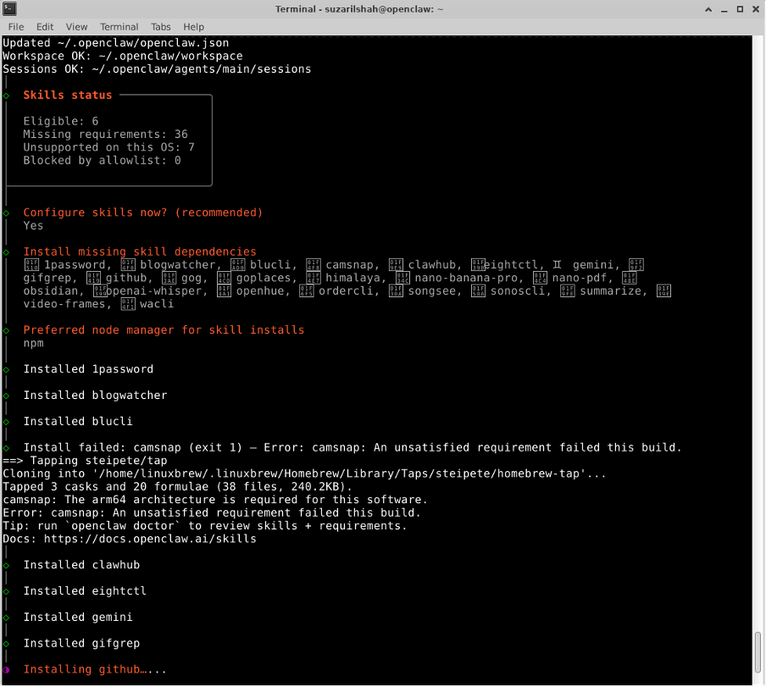Screen dimensions: 766x686
Task: Click the 'Installed blucli' line
Action: (78, 421)
